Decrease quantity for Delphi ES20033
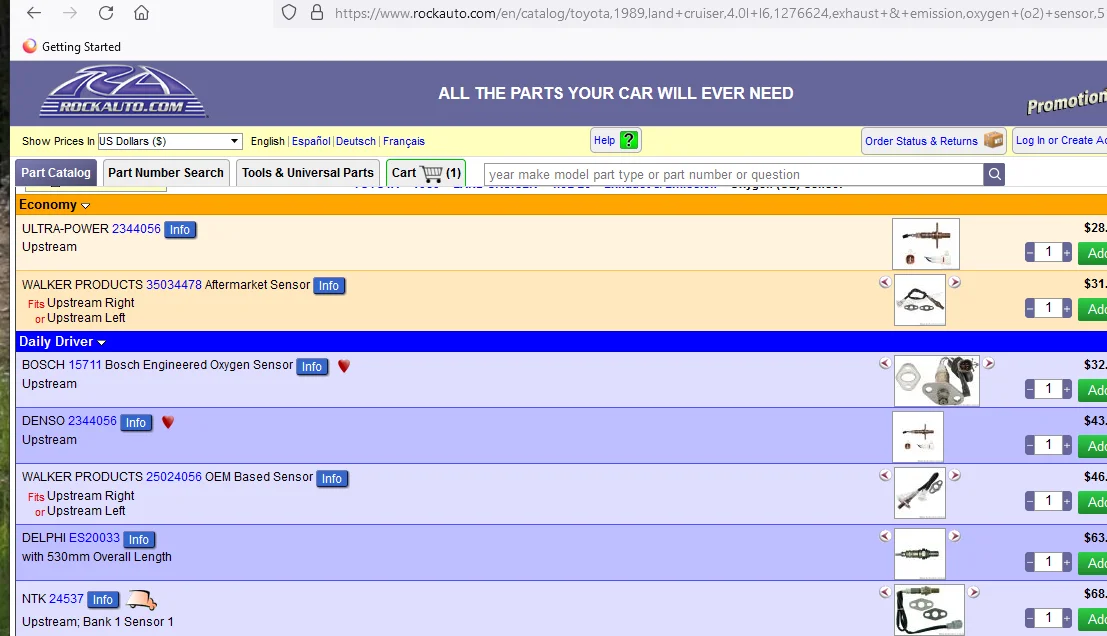 1030,562
